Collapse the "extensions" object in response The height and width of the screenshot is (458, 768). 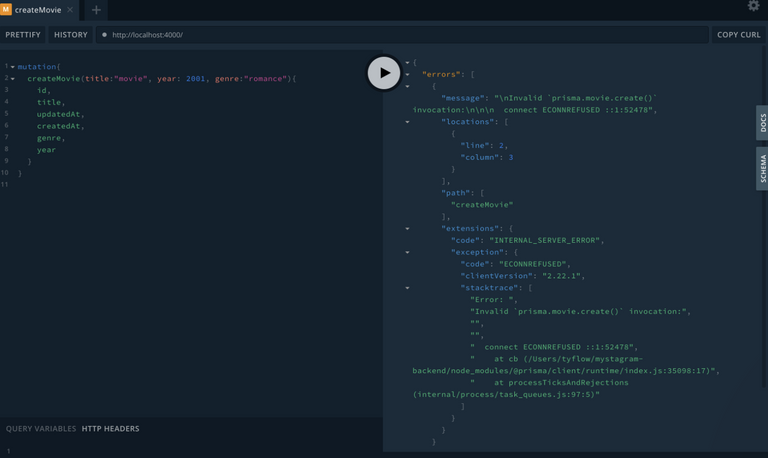click(407, 229)
